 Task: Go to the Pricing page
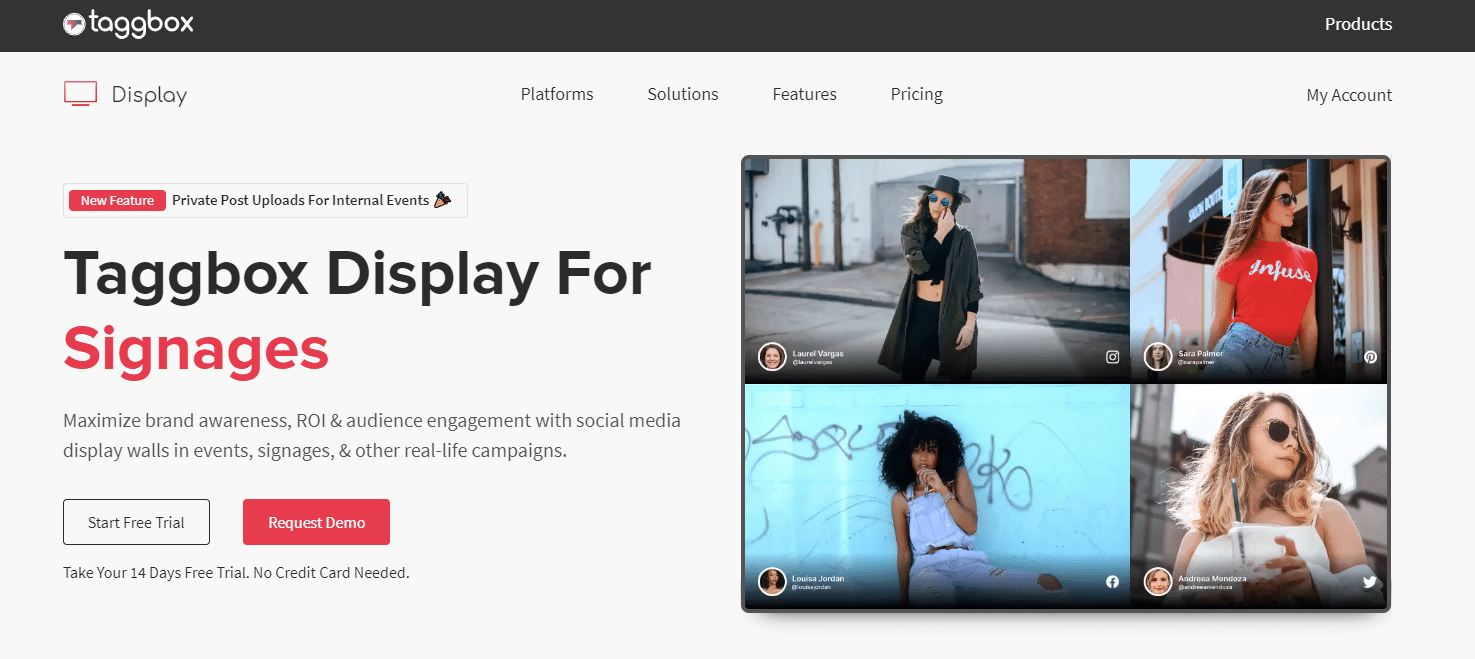pyautogui.click(x=916, y=94)
